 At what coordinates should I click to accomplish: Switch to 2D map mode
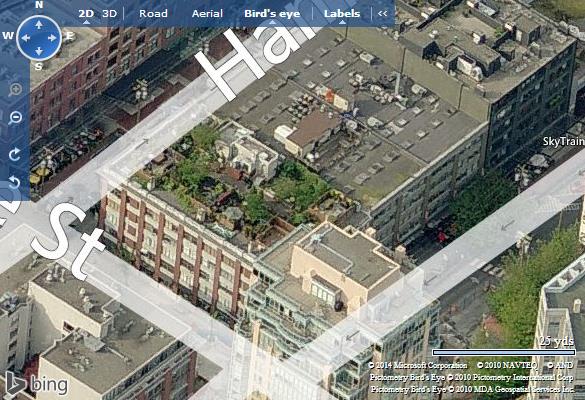coord(86,14)
